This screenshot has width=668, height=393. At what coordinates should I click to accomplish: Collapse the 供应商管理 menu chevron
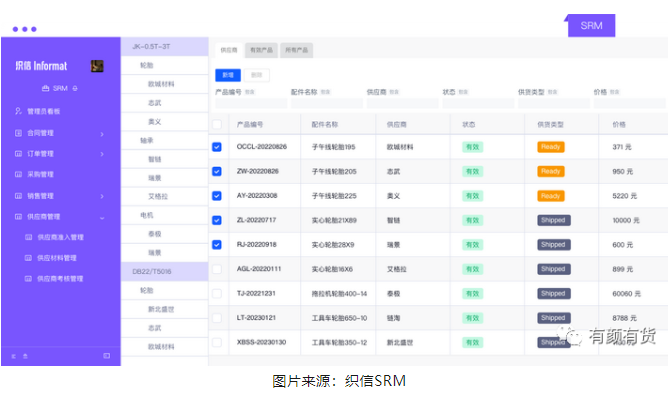[102, 218]
